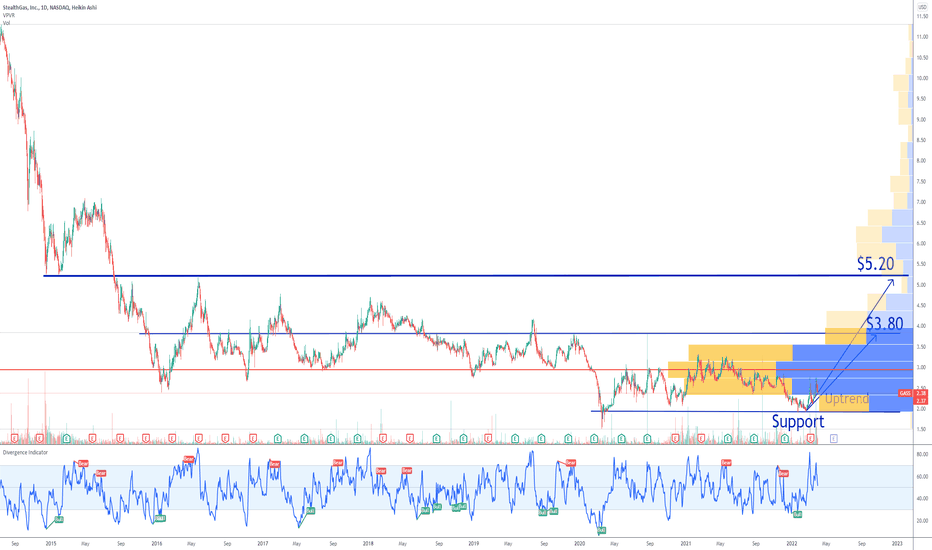The width and height of the screenshot is (932, 550).
Task: Select the blue Support horizontal line
Action: tap(745, 411)
